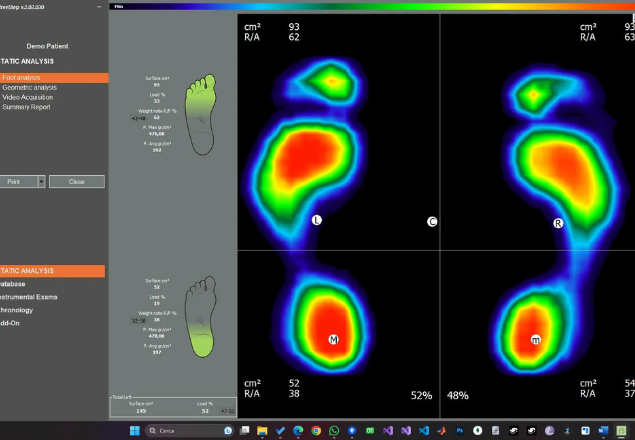Open Google Chrome in the taskbar

coord(316,431)
